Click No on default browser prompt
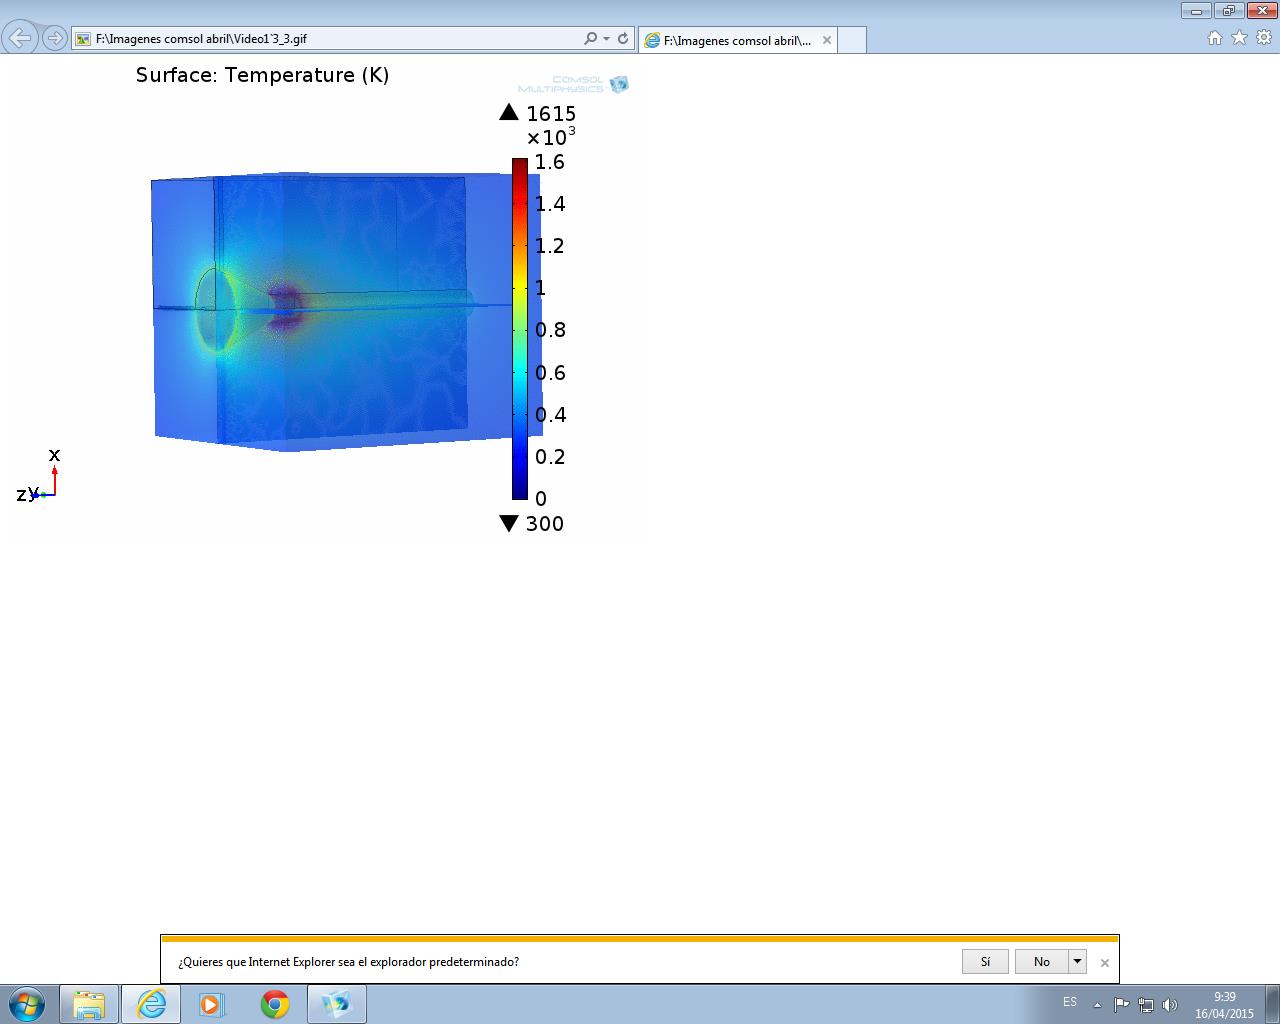 pyautogui.click(x=1041, y=962)
